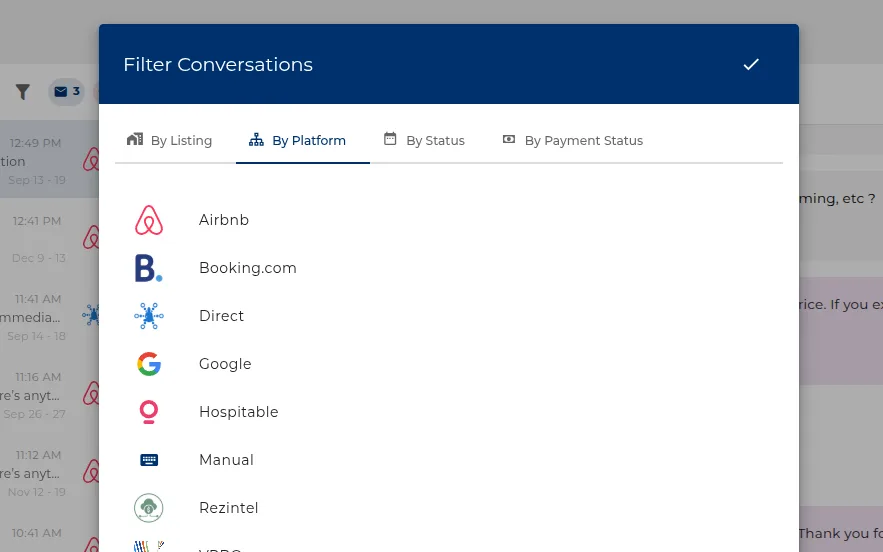
Task: Click the Manual keyboard icon
Action: pos(149,460)
